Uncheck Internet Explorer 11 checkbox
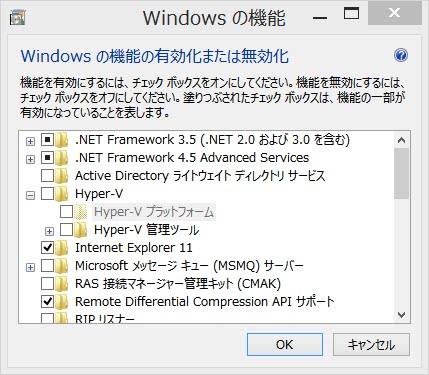Screen dimensions: 429x375 tap(47, 248)
